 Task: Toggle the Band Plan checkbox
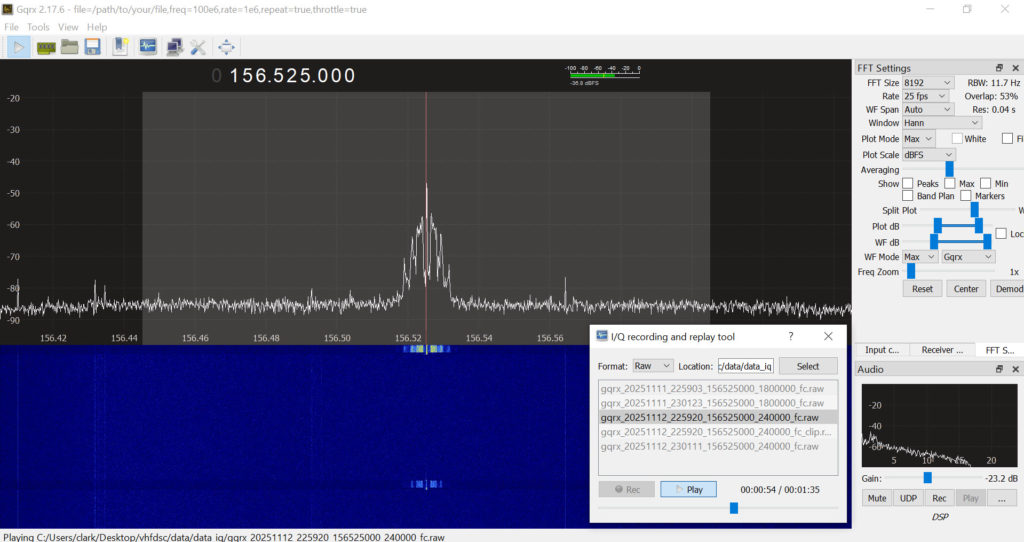[908, 196]
